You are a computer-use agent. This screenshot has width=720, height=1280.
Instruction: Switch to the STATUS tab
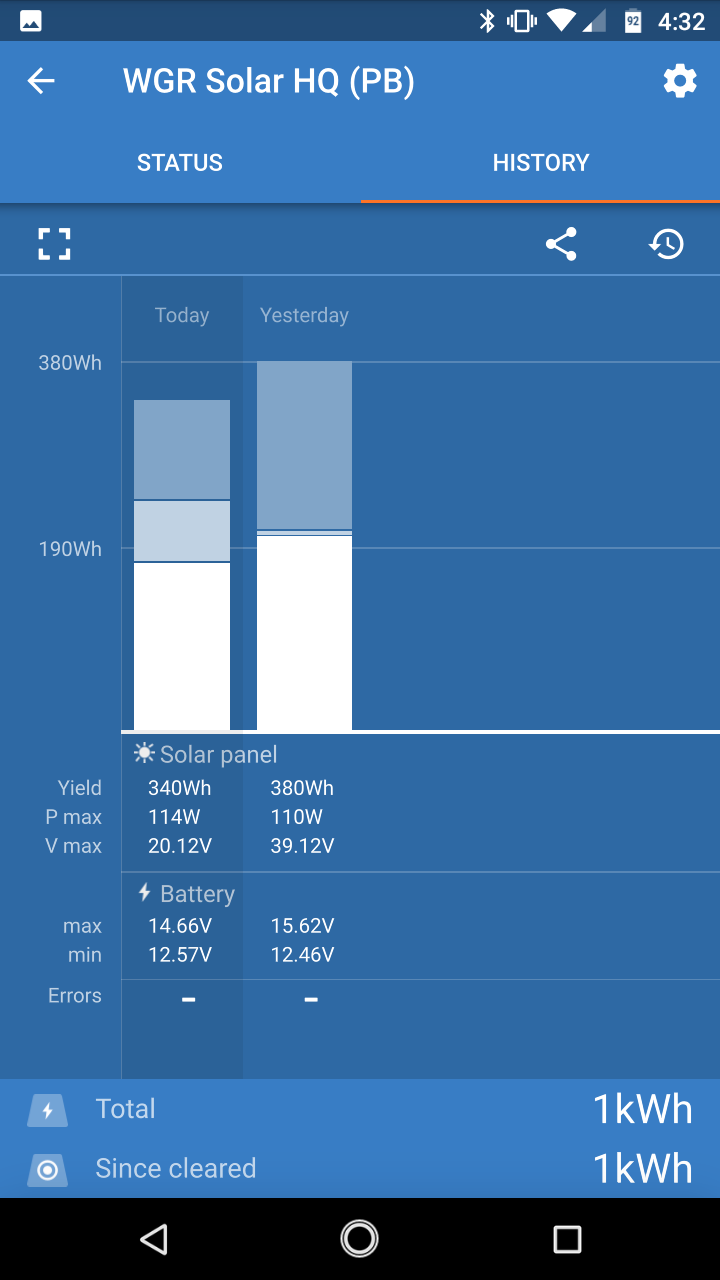(180, 163)
